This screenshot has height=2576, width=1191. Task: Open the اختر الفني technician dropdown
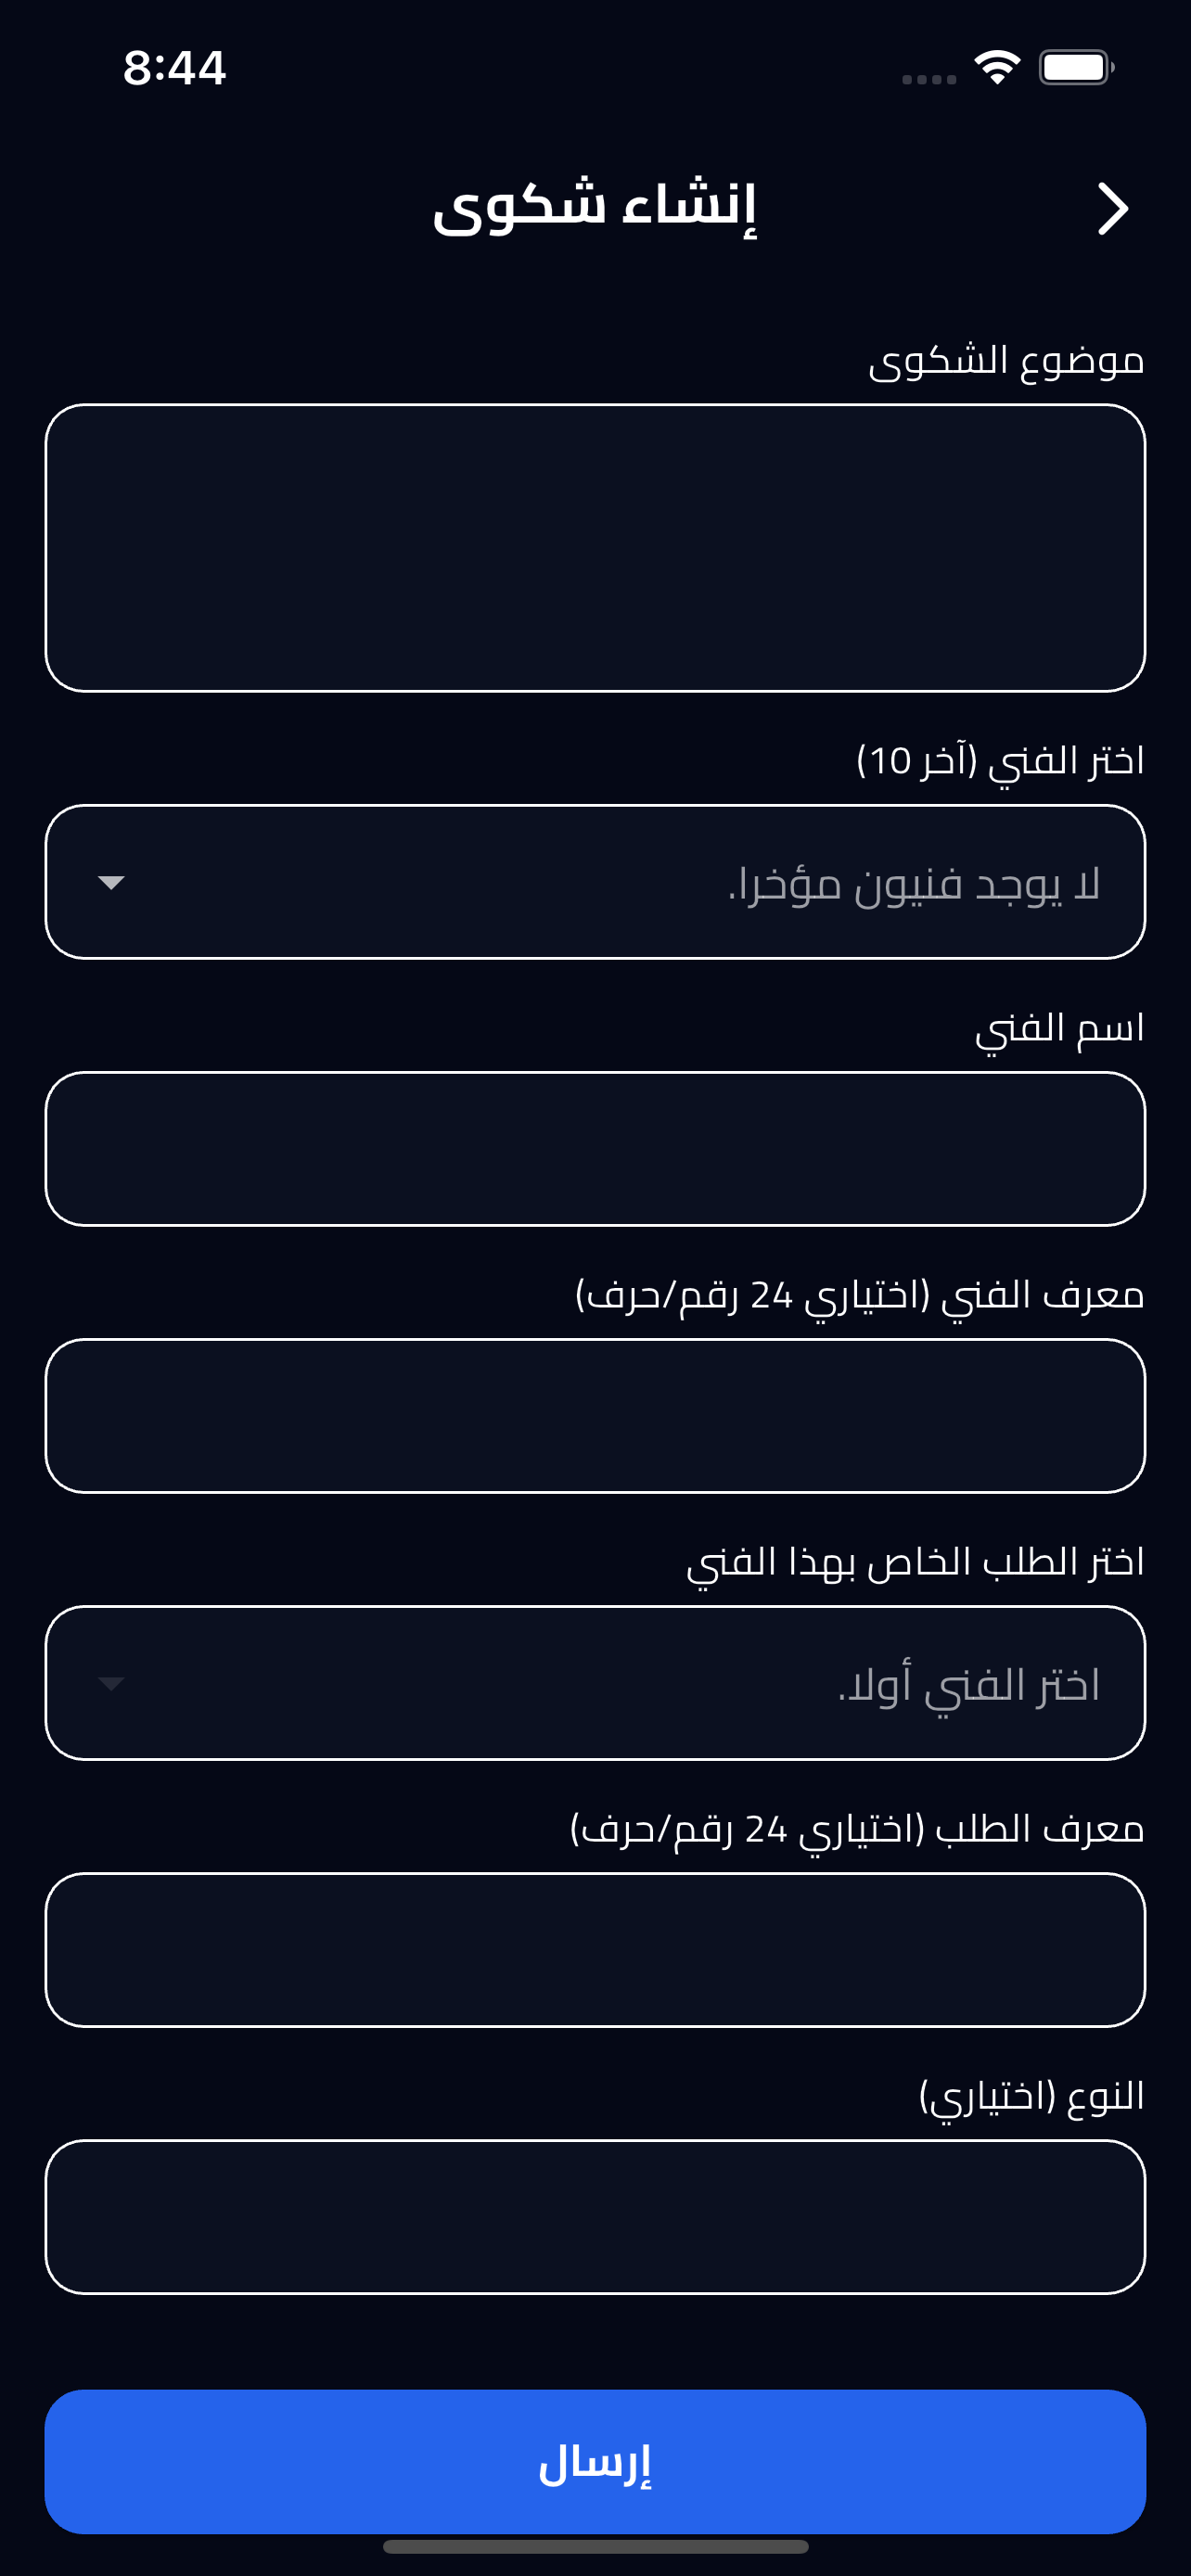(595, 882)
